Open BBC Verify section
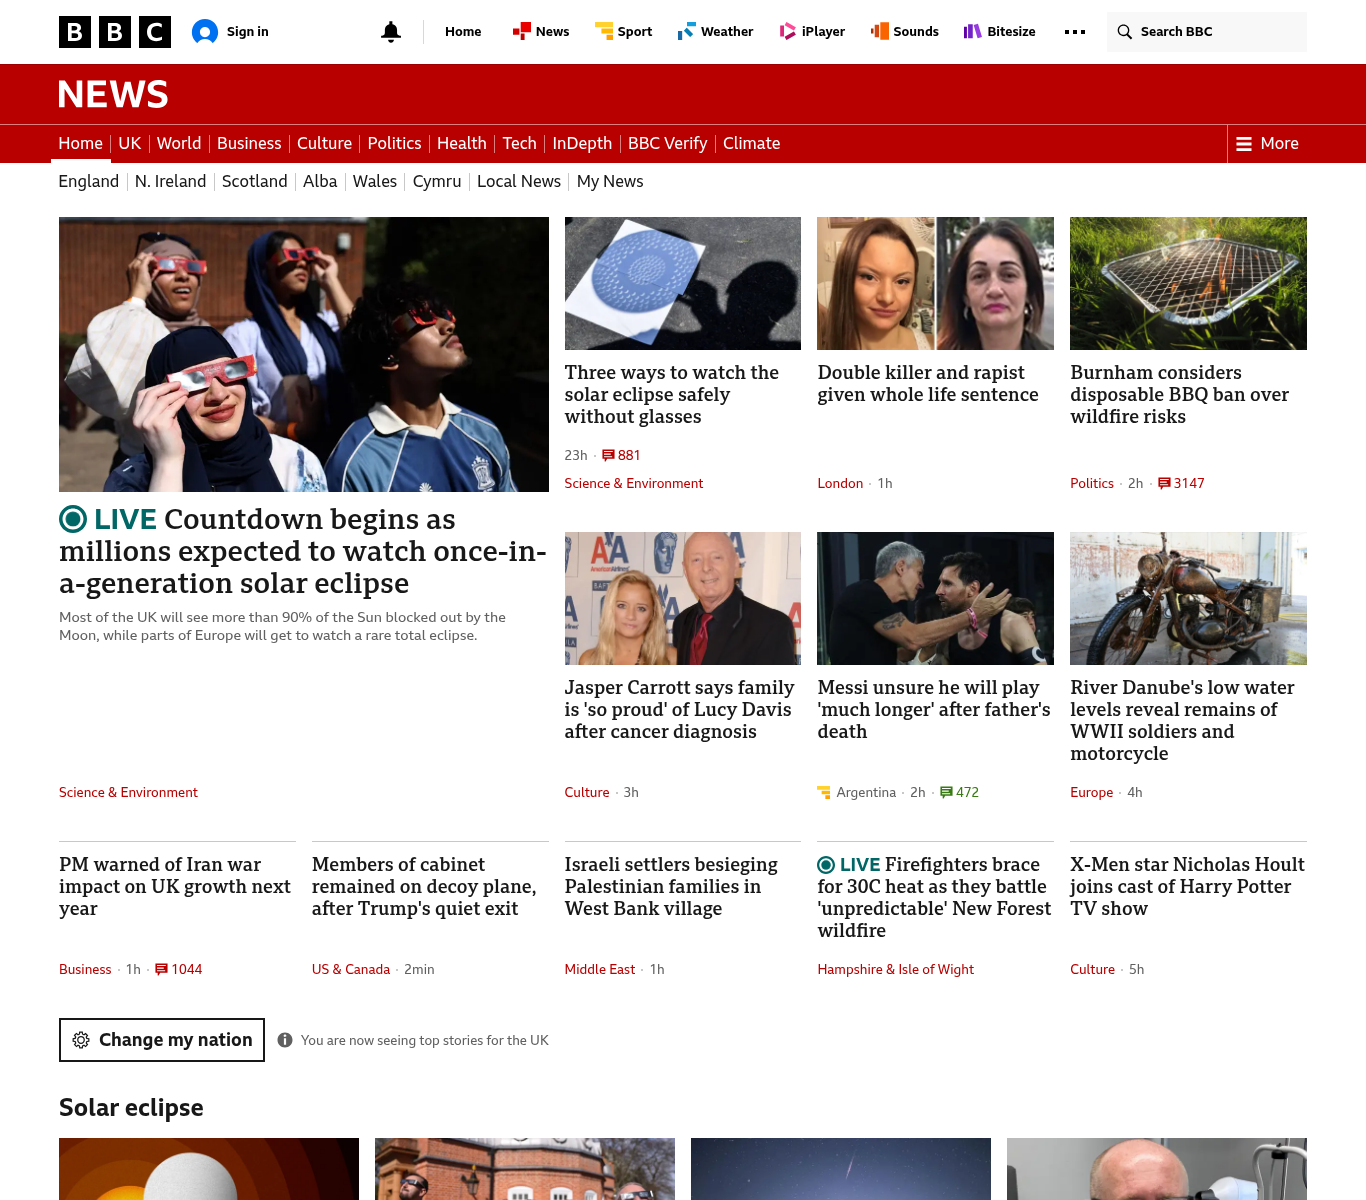Screen dimensions: 1366x1200 click(667, 144)
